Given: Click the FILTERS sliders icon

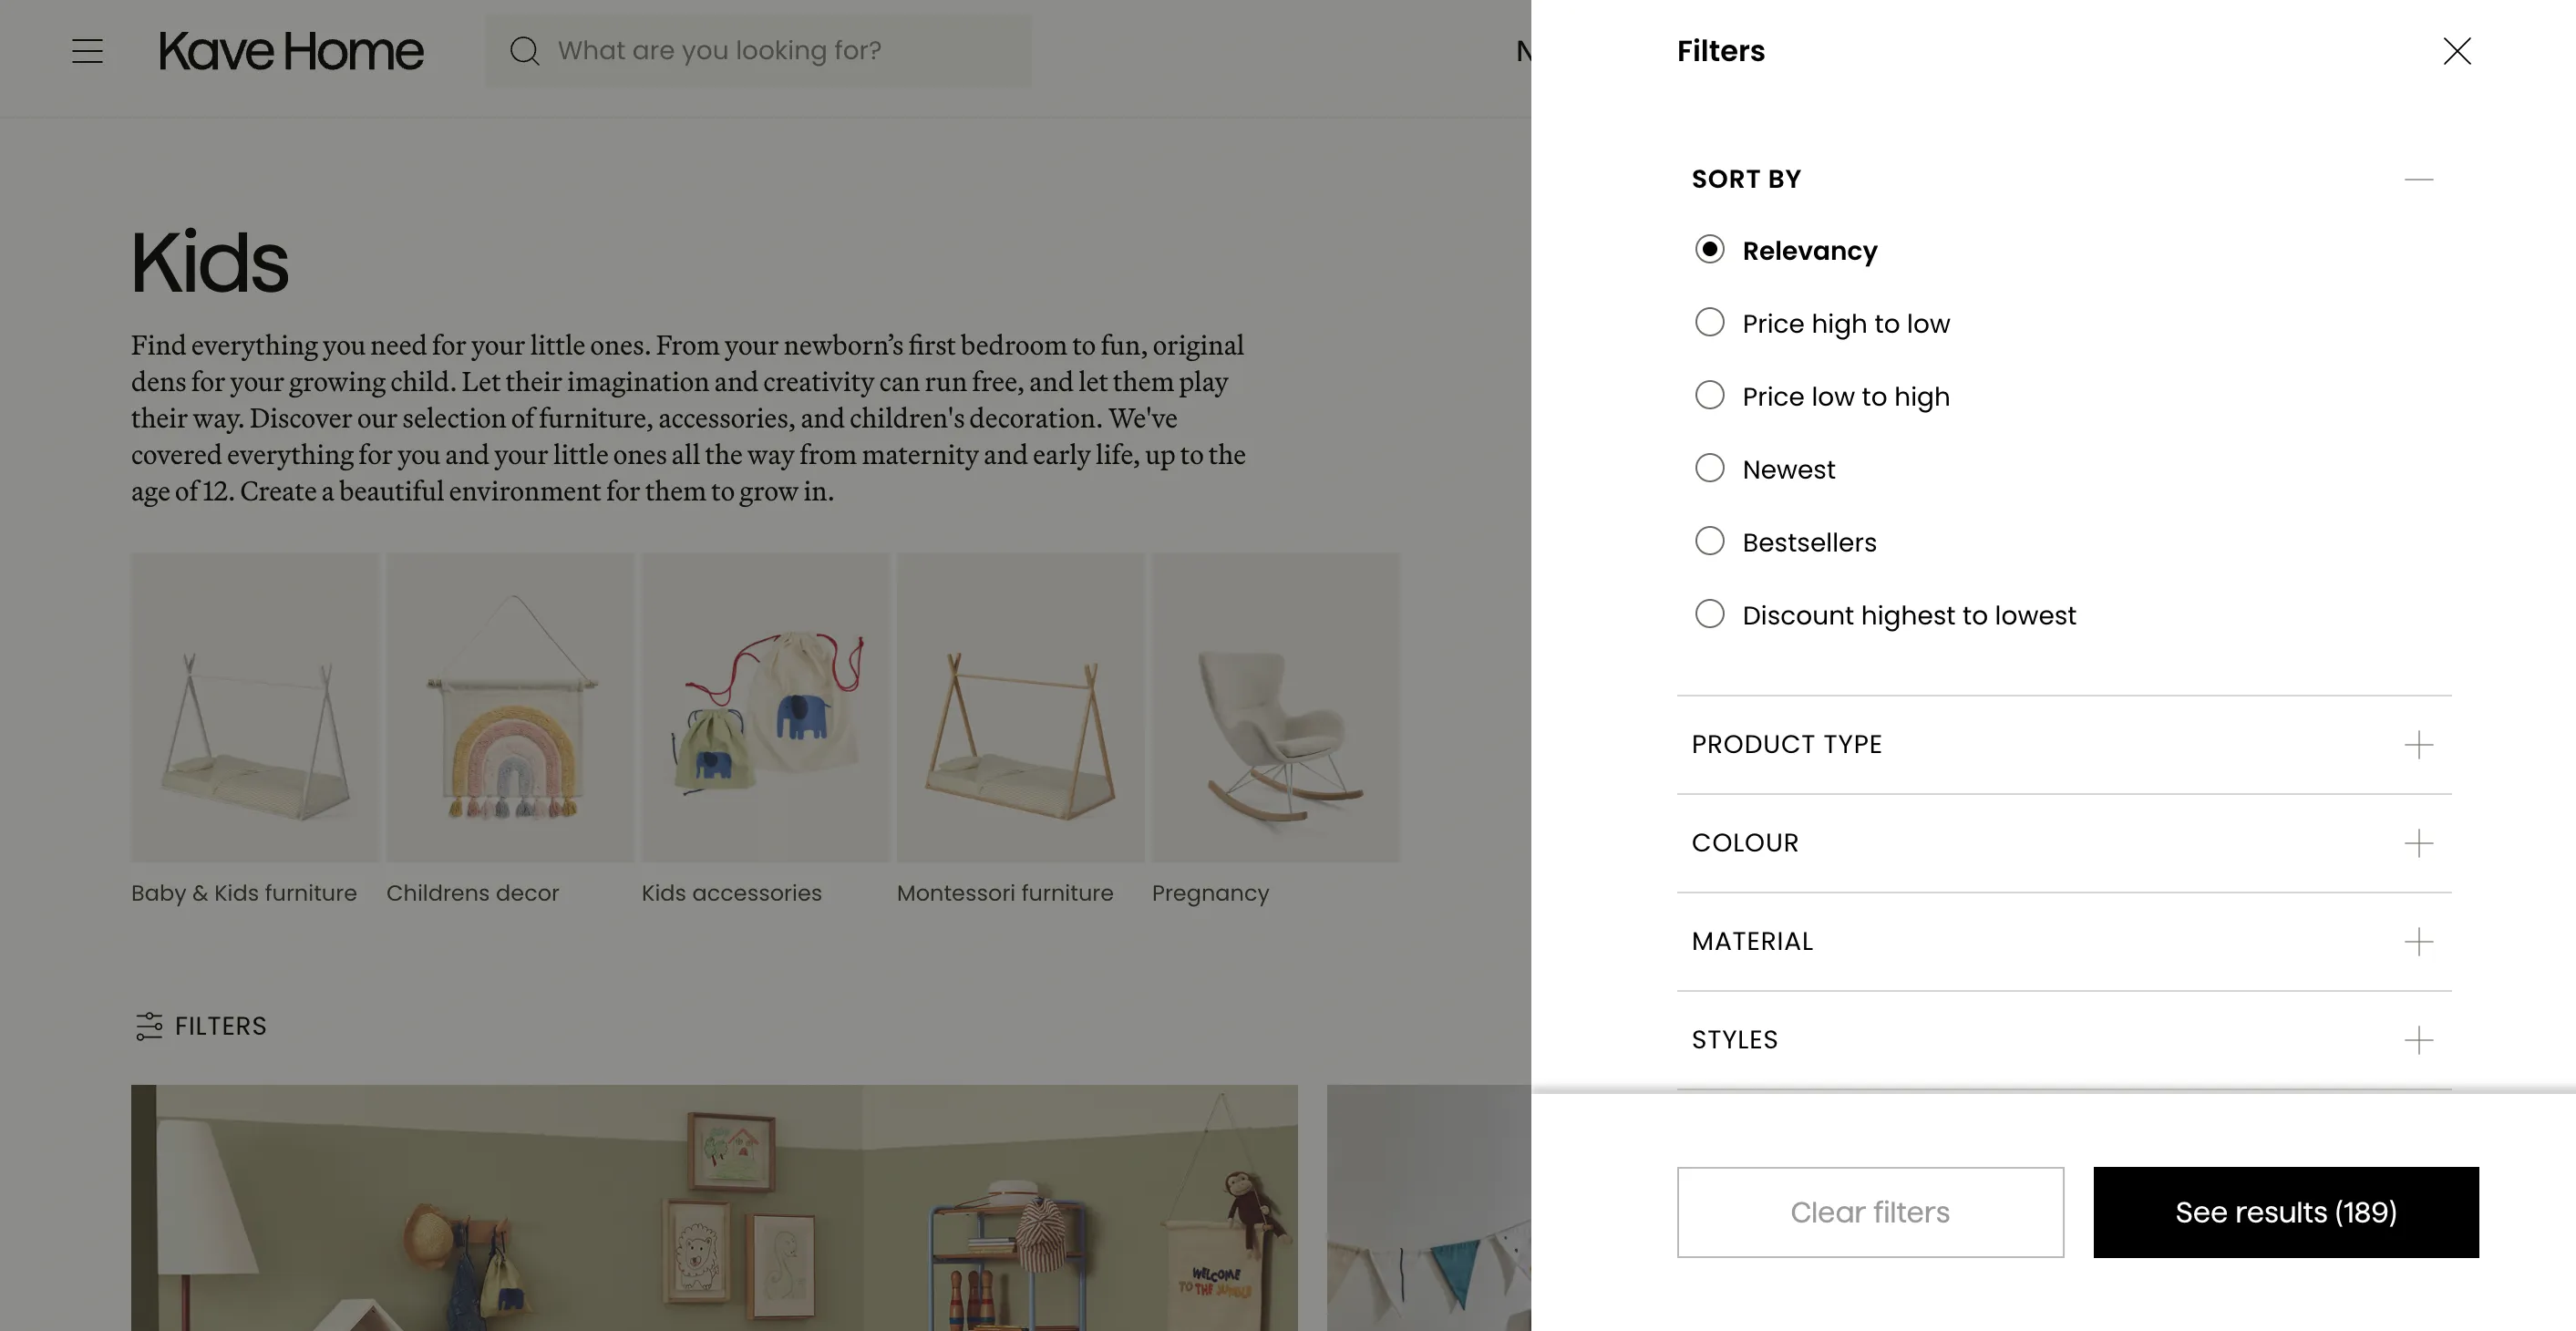Looking at the screenshot, I should point(149,1026).
